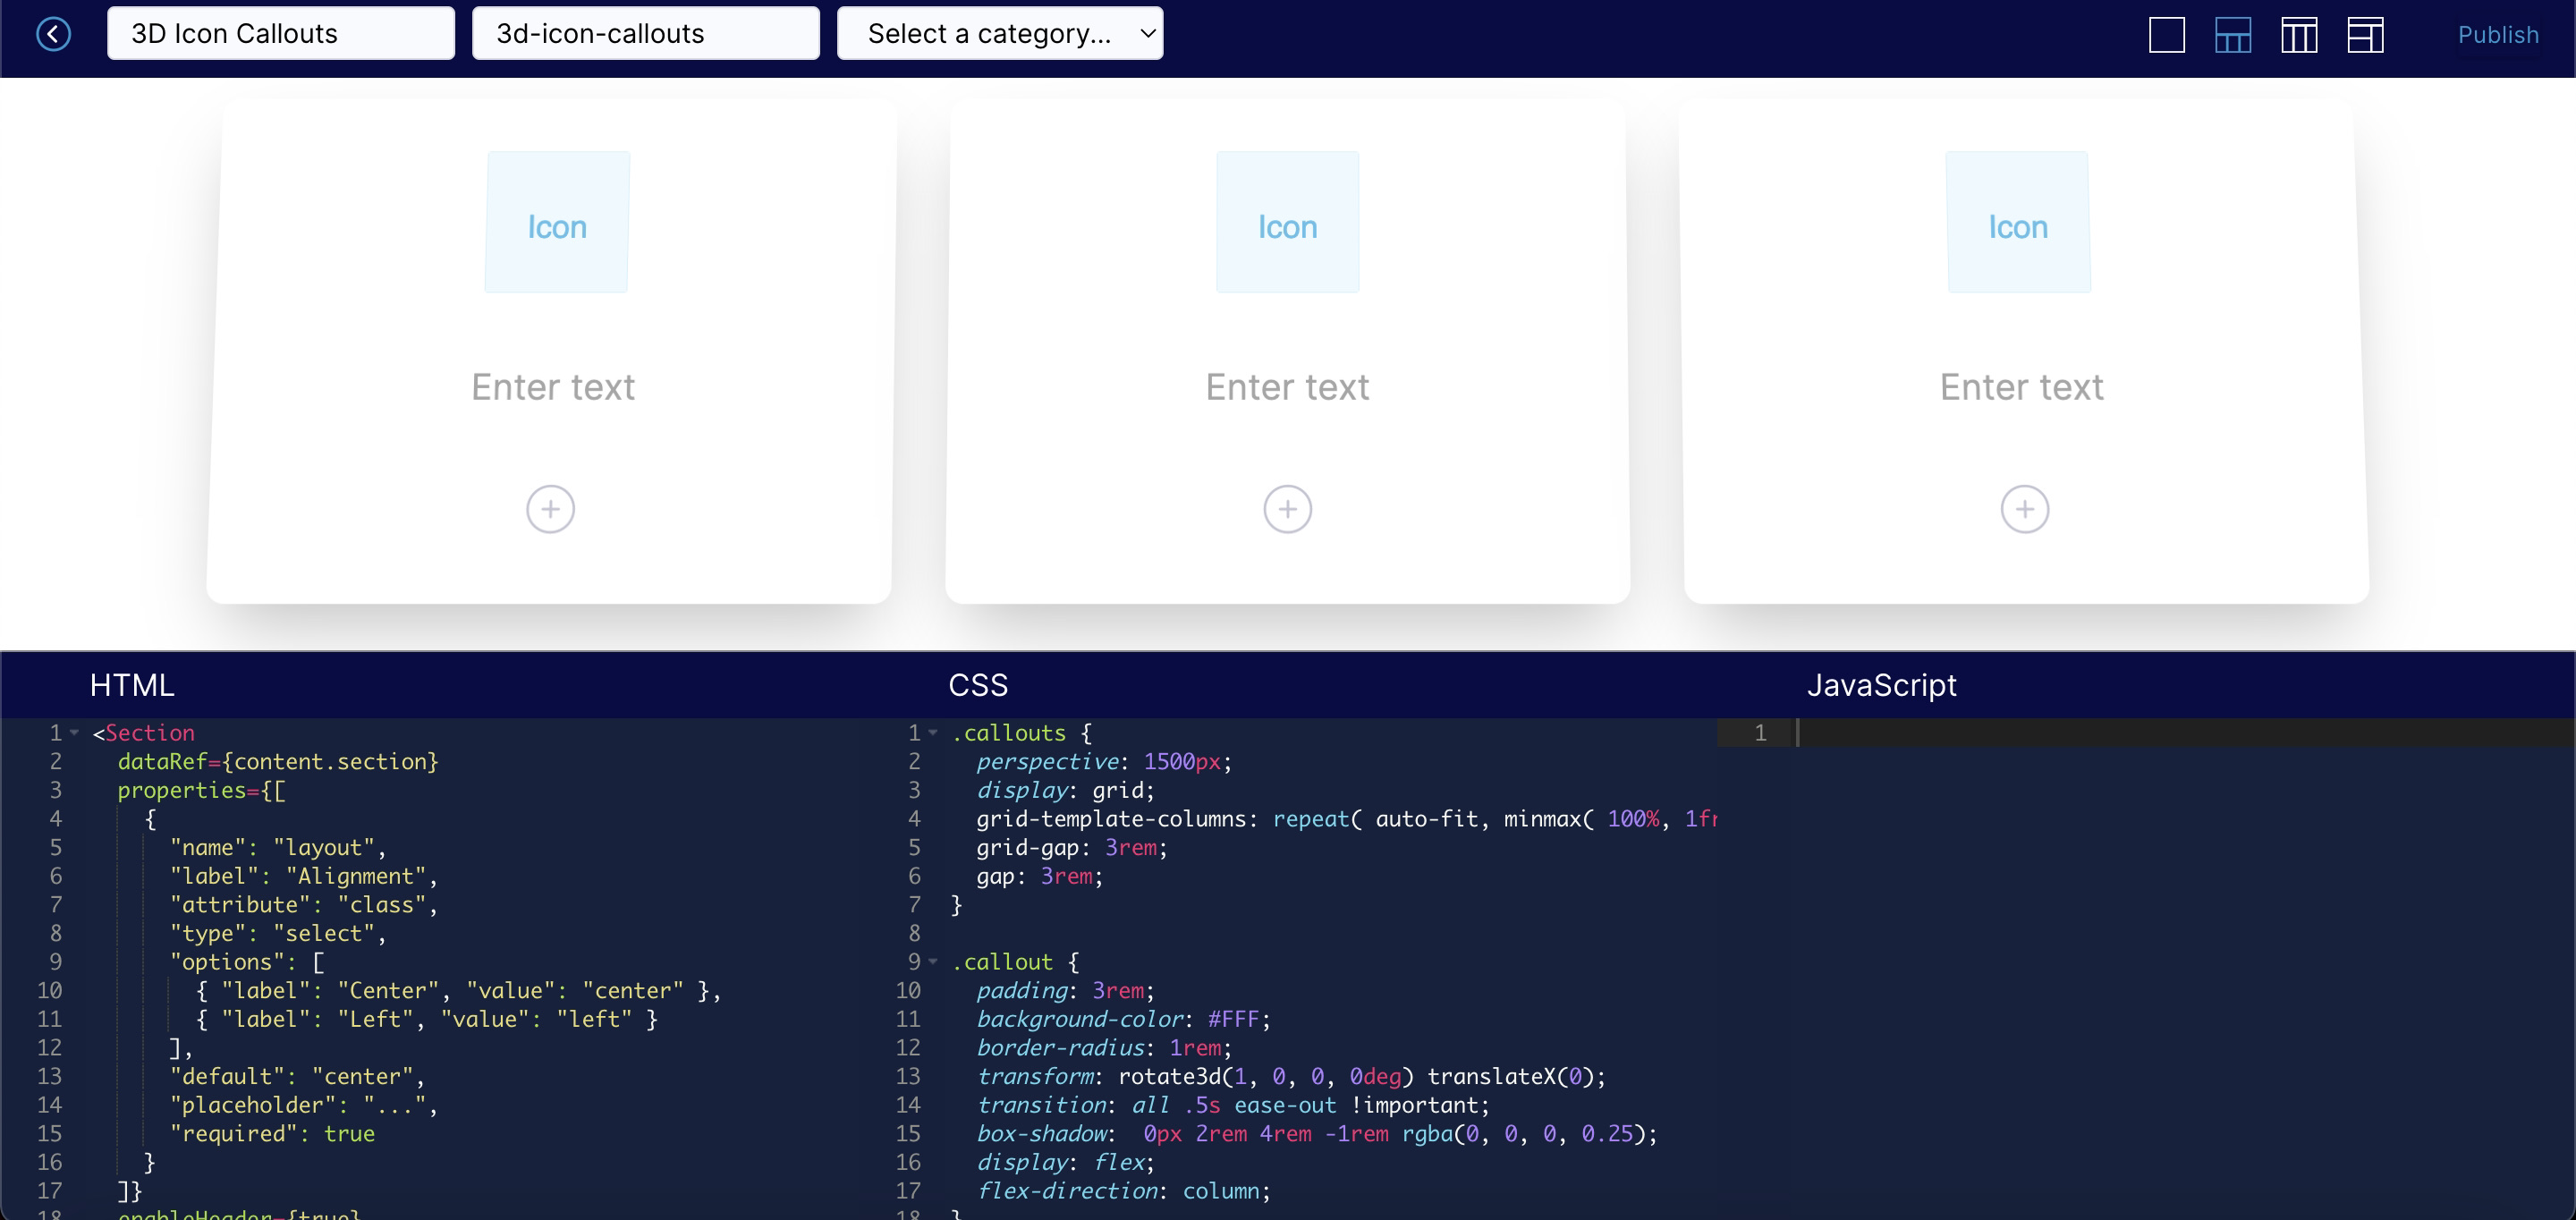Click the center callout Enter text area
This screenshot has width=2576, height=1220.
pos(1286,385)
